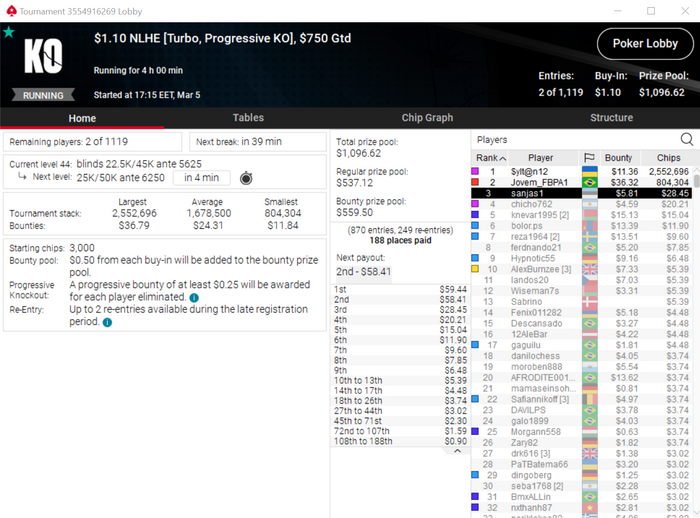Click the flag column header icon
The height and width of the screenshot is (518, 700).
tap(589, 158)
